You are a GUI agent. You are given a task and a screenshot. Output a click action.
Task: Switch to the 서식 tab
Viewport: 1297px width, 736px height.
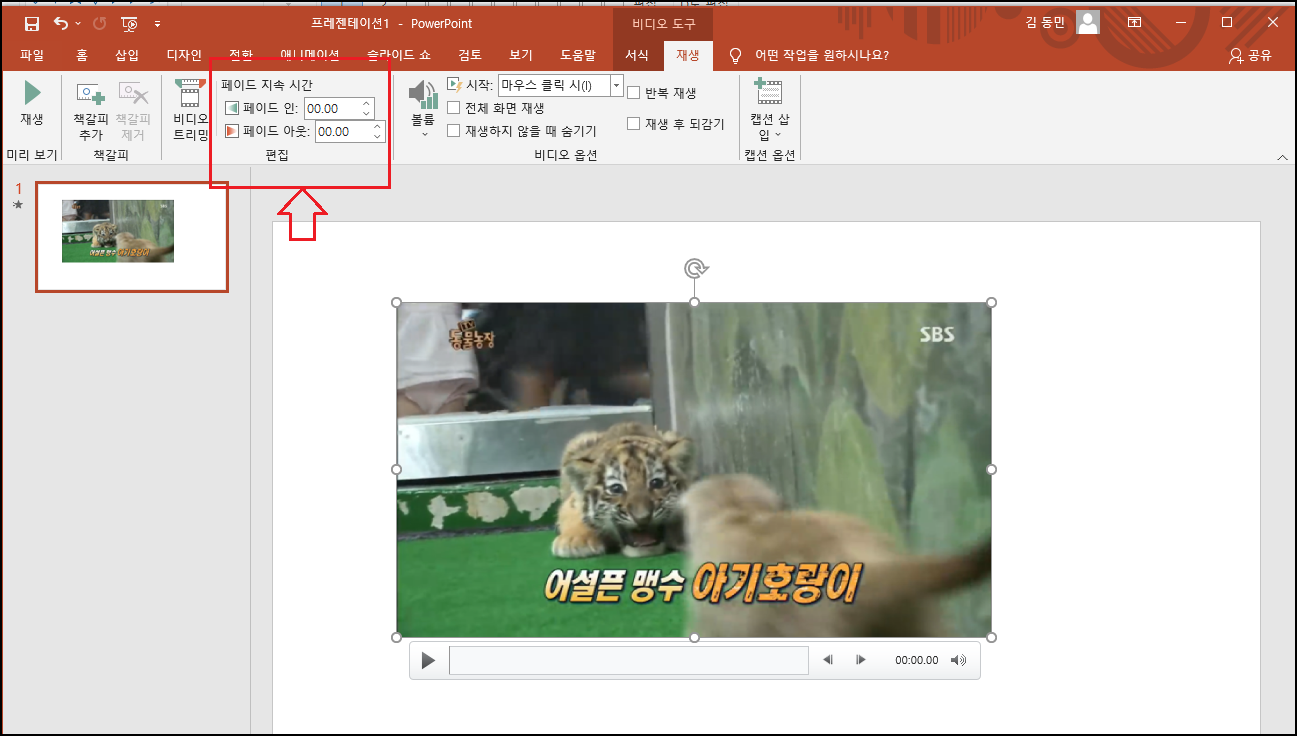pyautogui.click(x=637, y=55)
